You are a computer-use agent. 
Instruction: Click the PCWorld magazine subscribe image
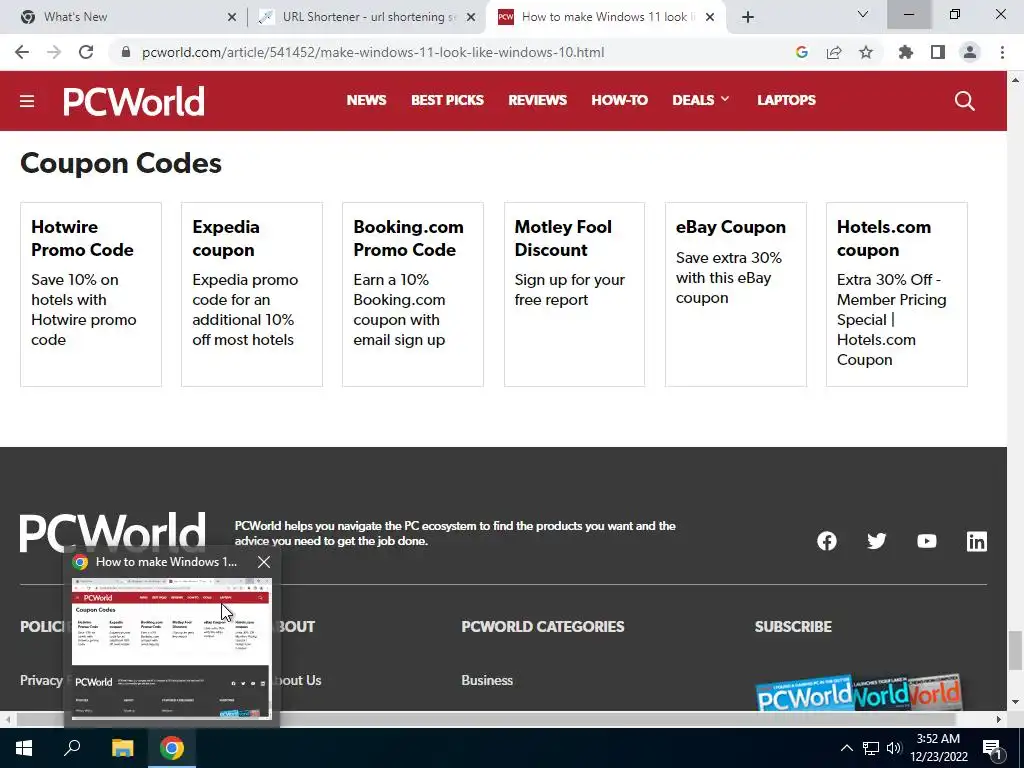coord(858,693)
